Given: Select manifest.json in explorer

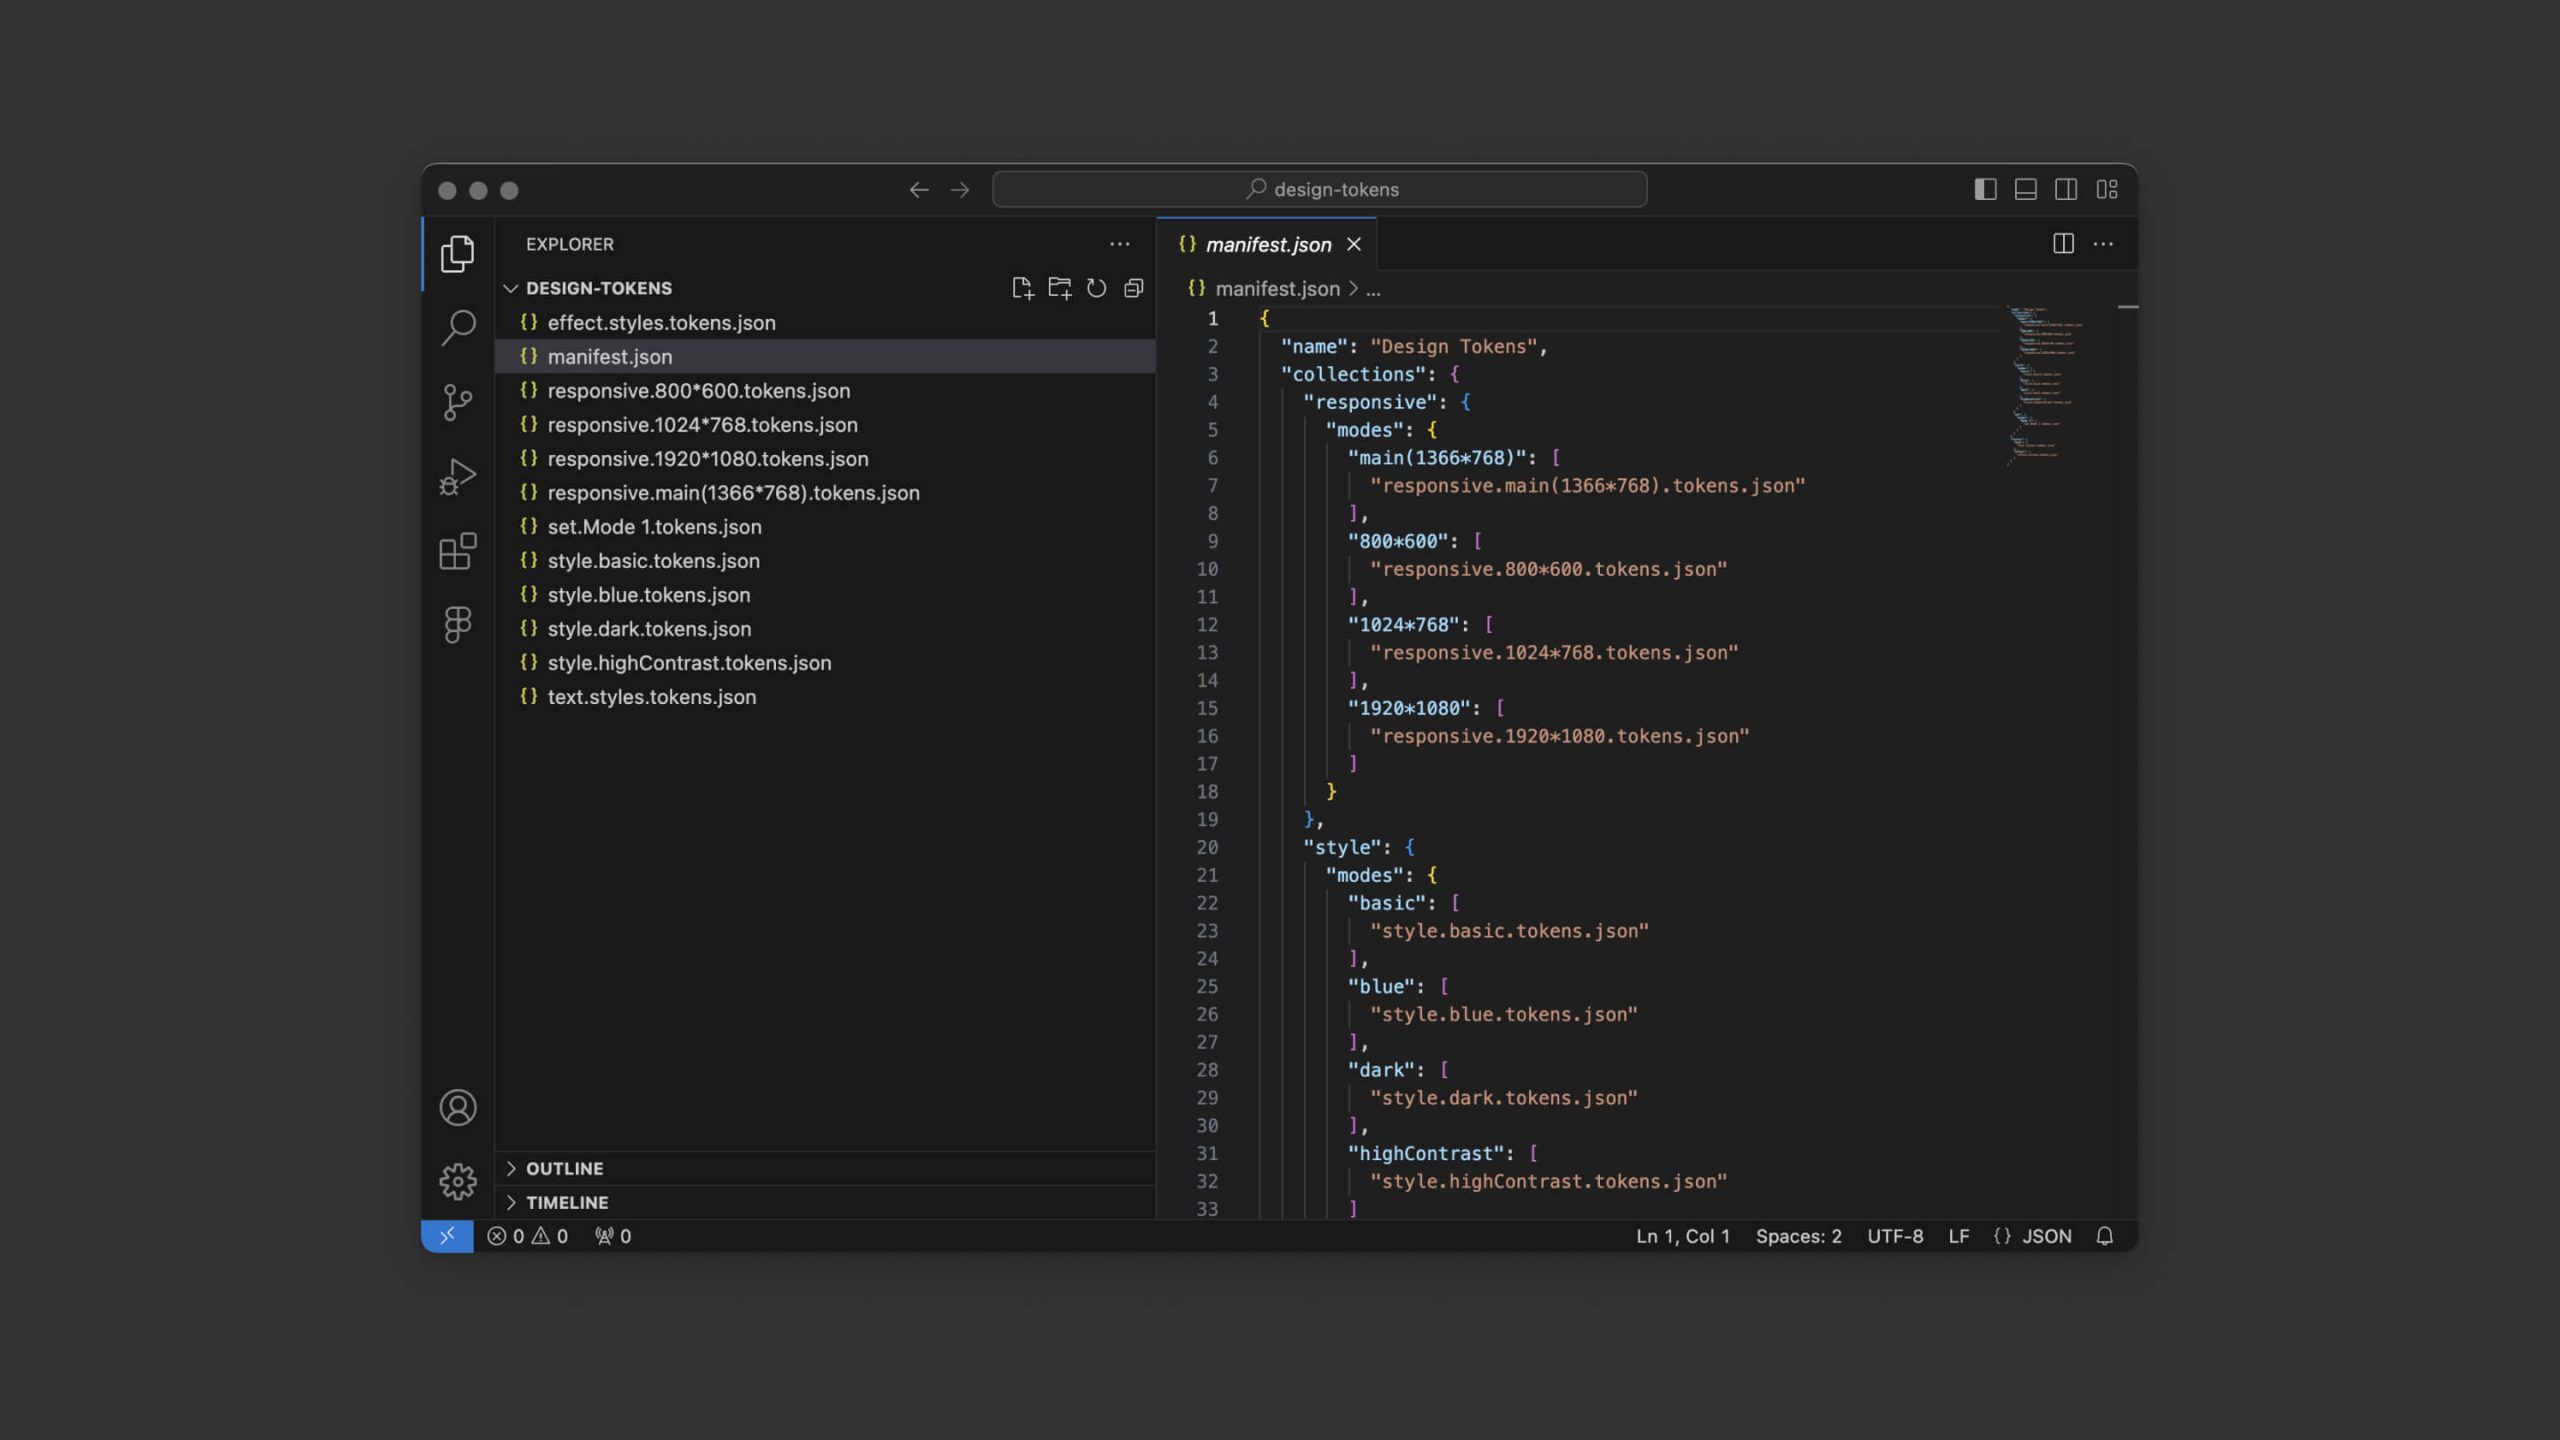Looking at the screenshot, I should click(826, 356).
